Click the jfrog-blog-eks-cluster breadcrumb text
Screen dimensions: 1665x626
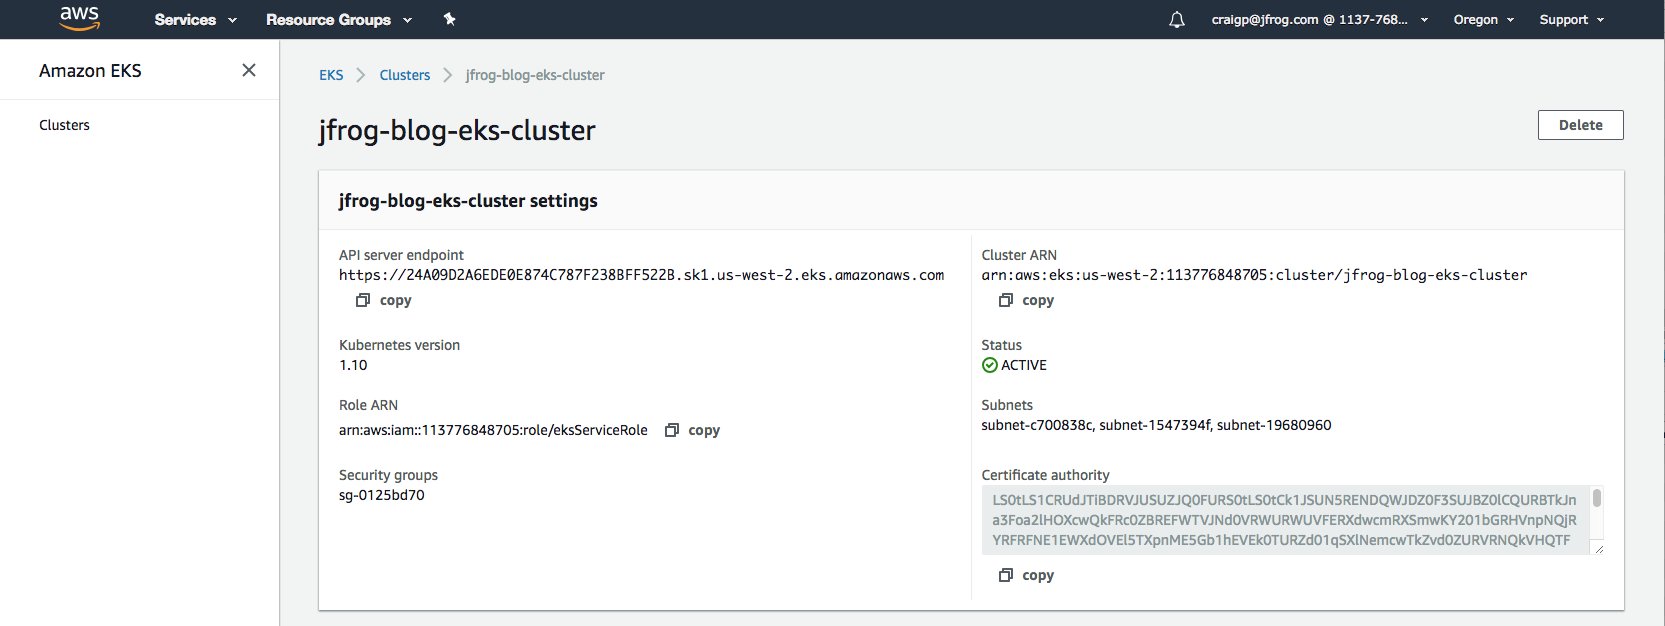pos(535,75)
